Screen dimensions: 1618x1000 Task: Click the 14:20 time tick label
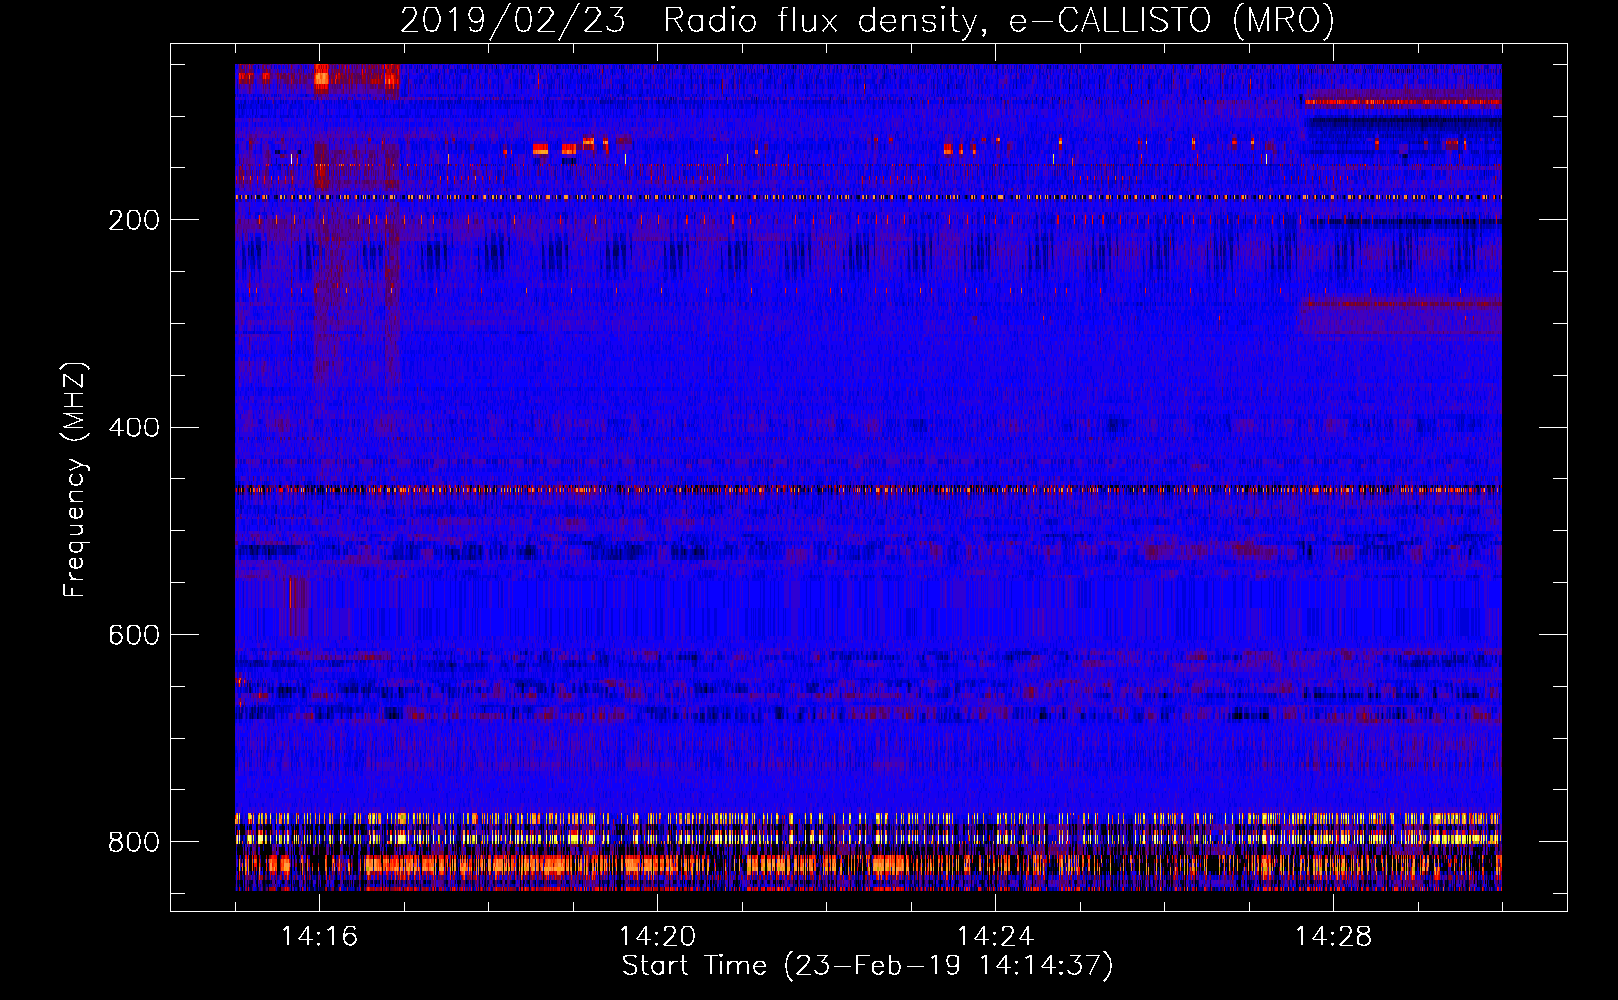[x=657, y=936]
